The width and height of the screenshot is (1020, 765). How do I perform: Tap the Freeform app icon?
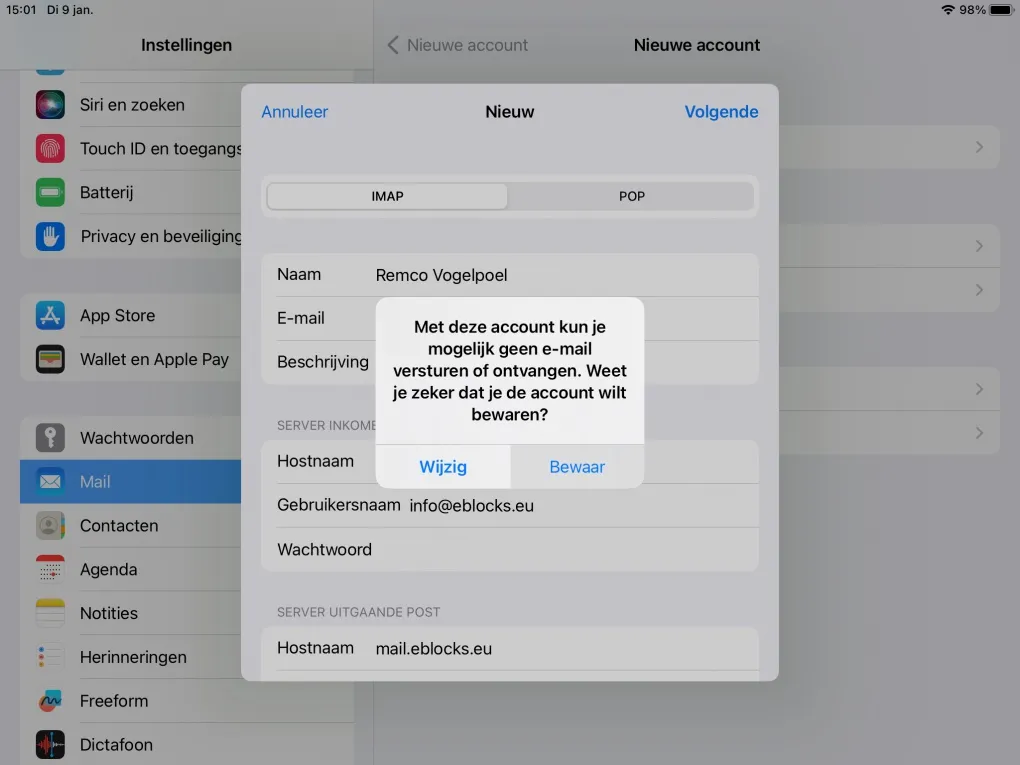[x=50, y=701]
